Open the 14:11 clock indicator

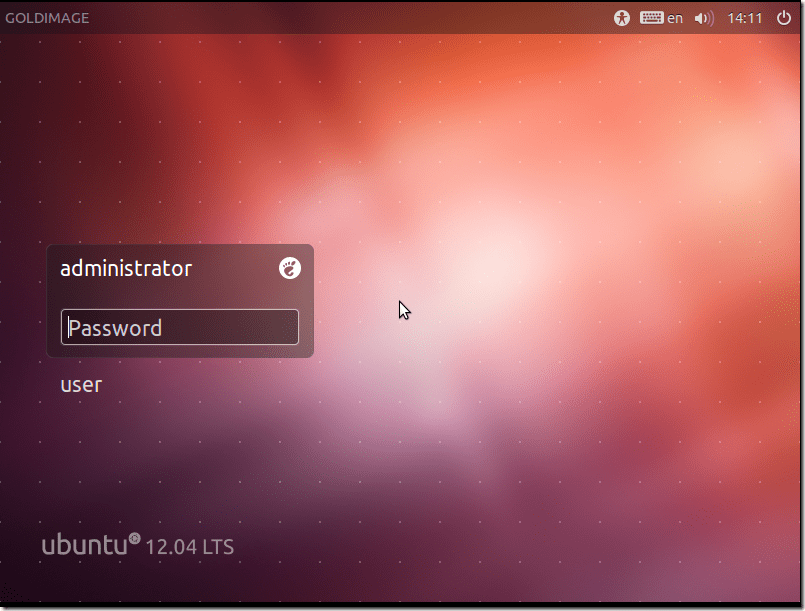(744, 18)
